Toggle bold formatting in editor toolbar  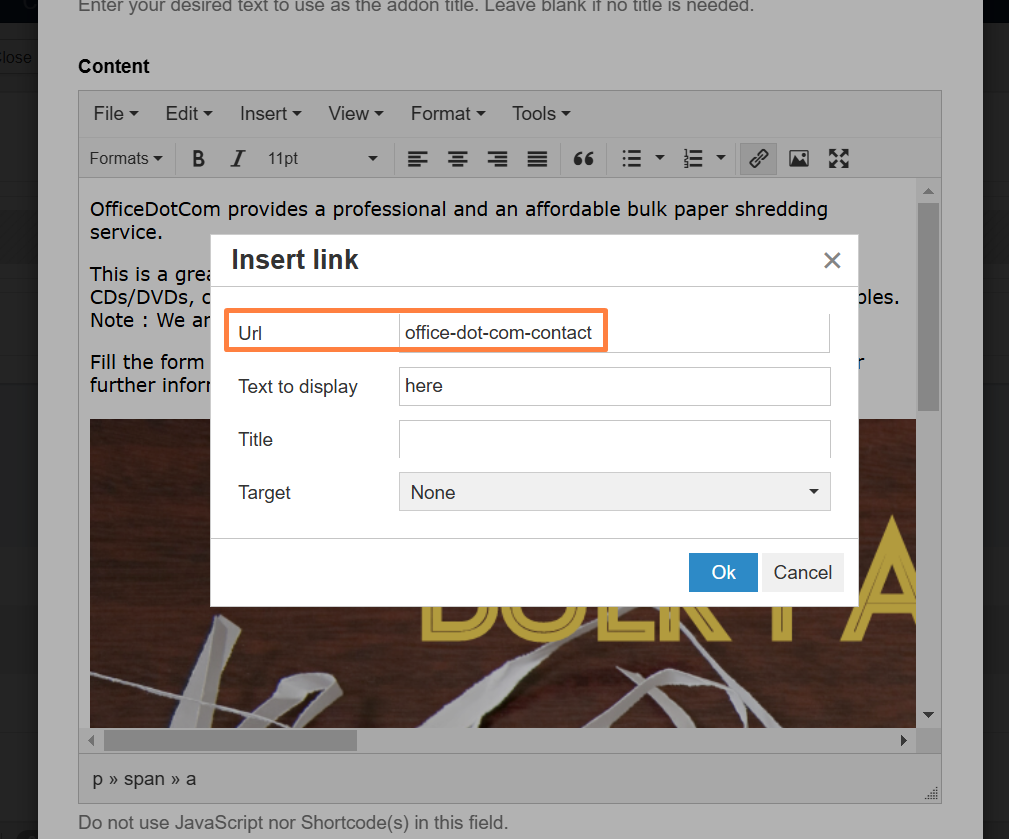[x=198, y=158]
